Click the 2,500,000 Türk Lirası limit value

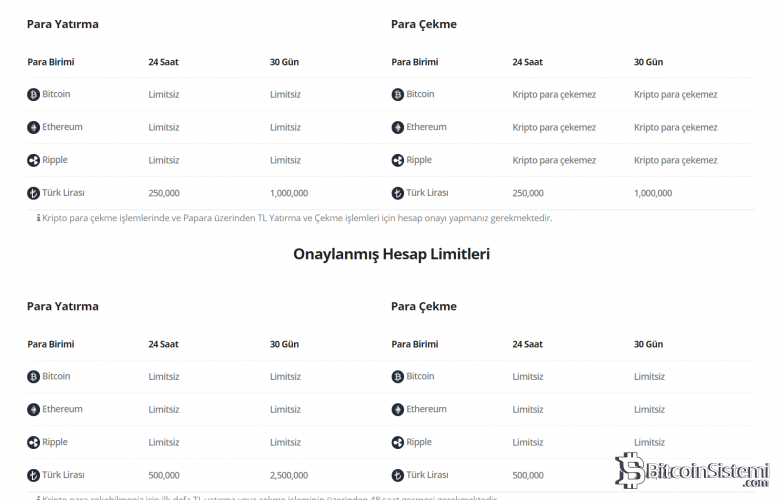tap(289, 475)
